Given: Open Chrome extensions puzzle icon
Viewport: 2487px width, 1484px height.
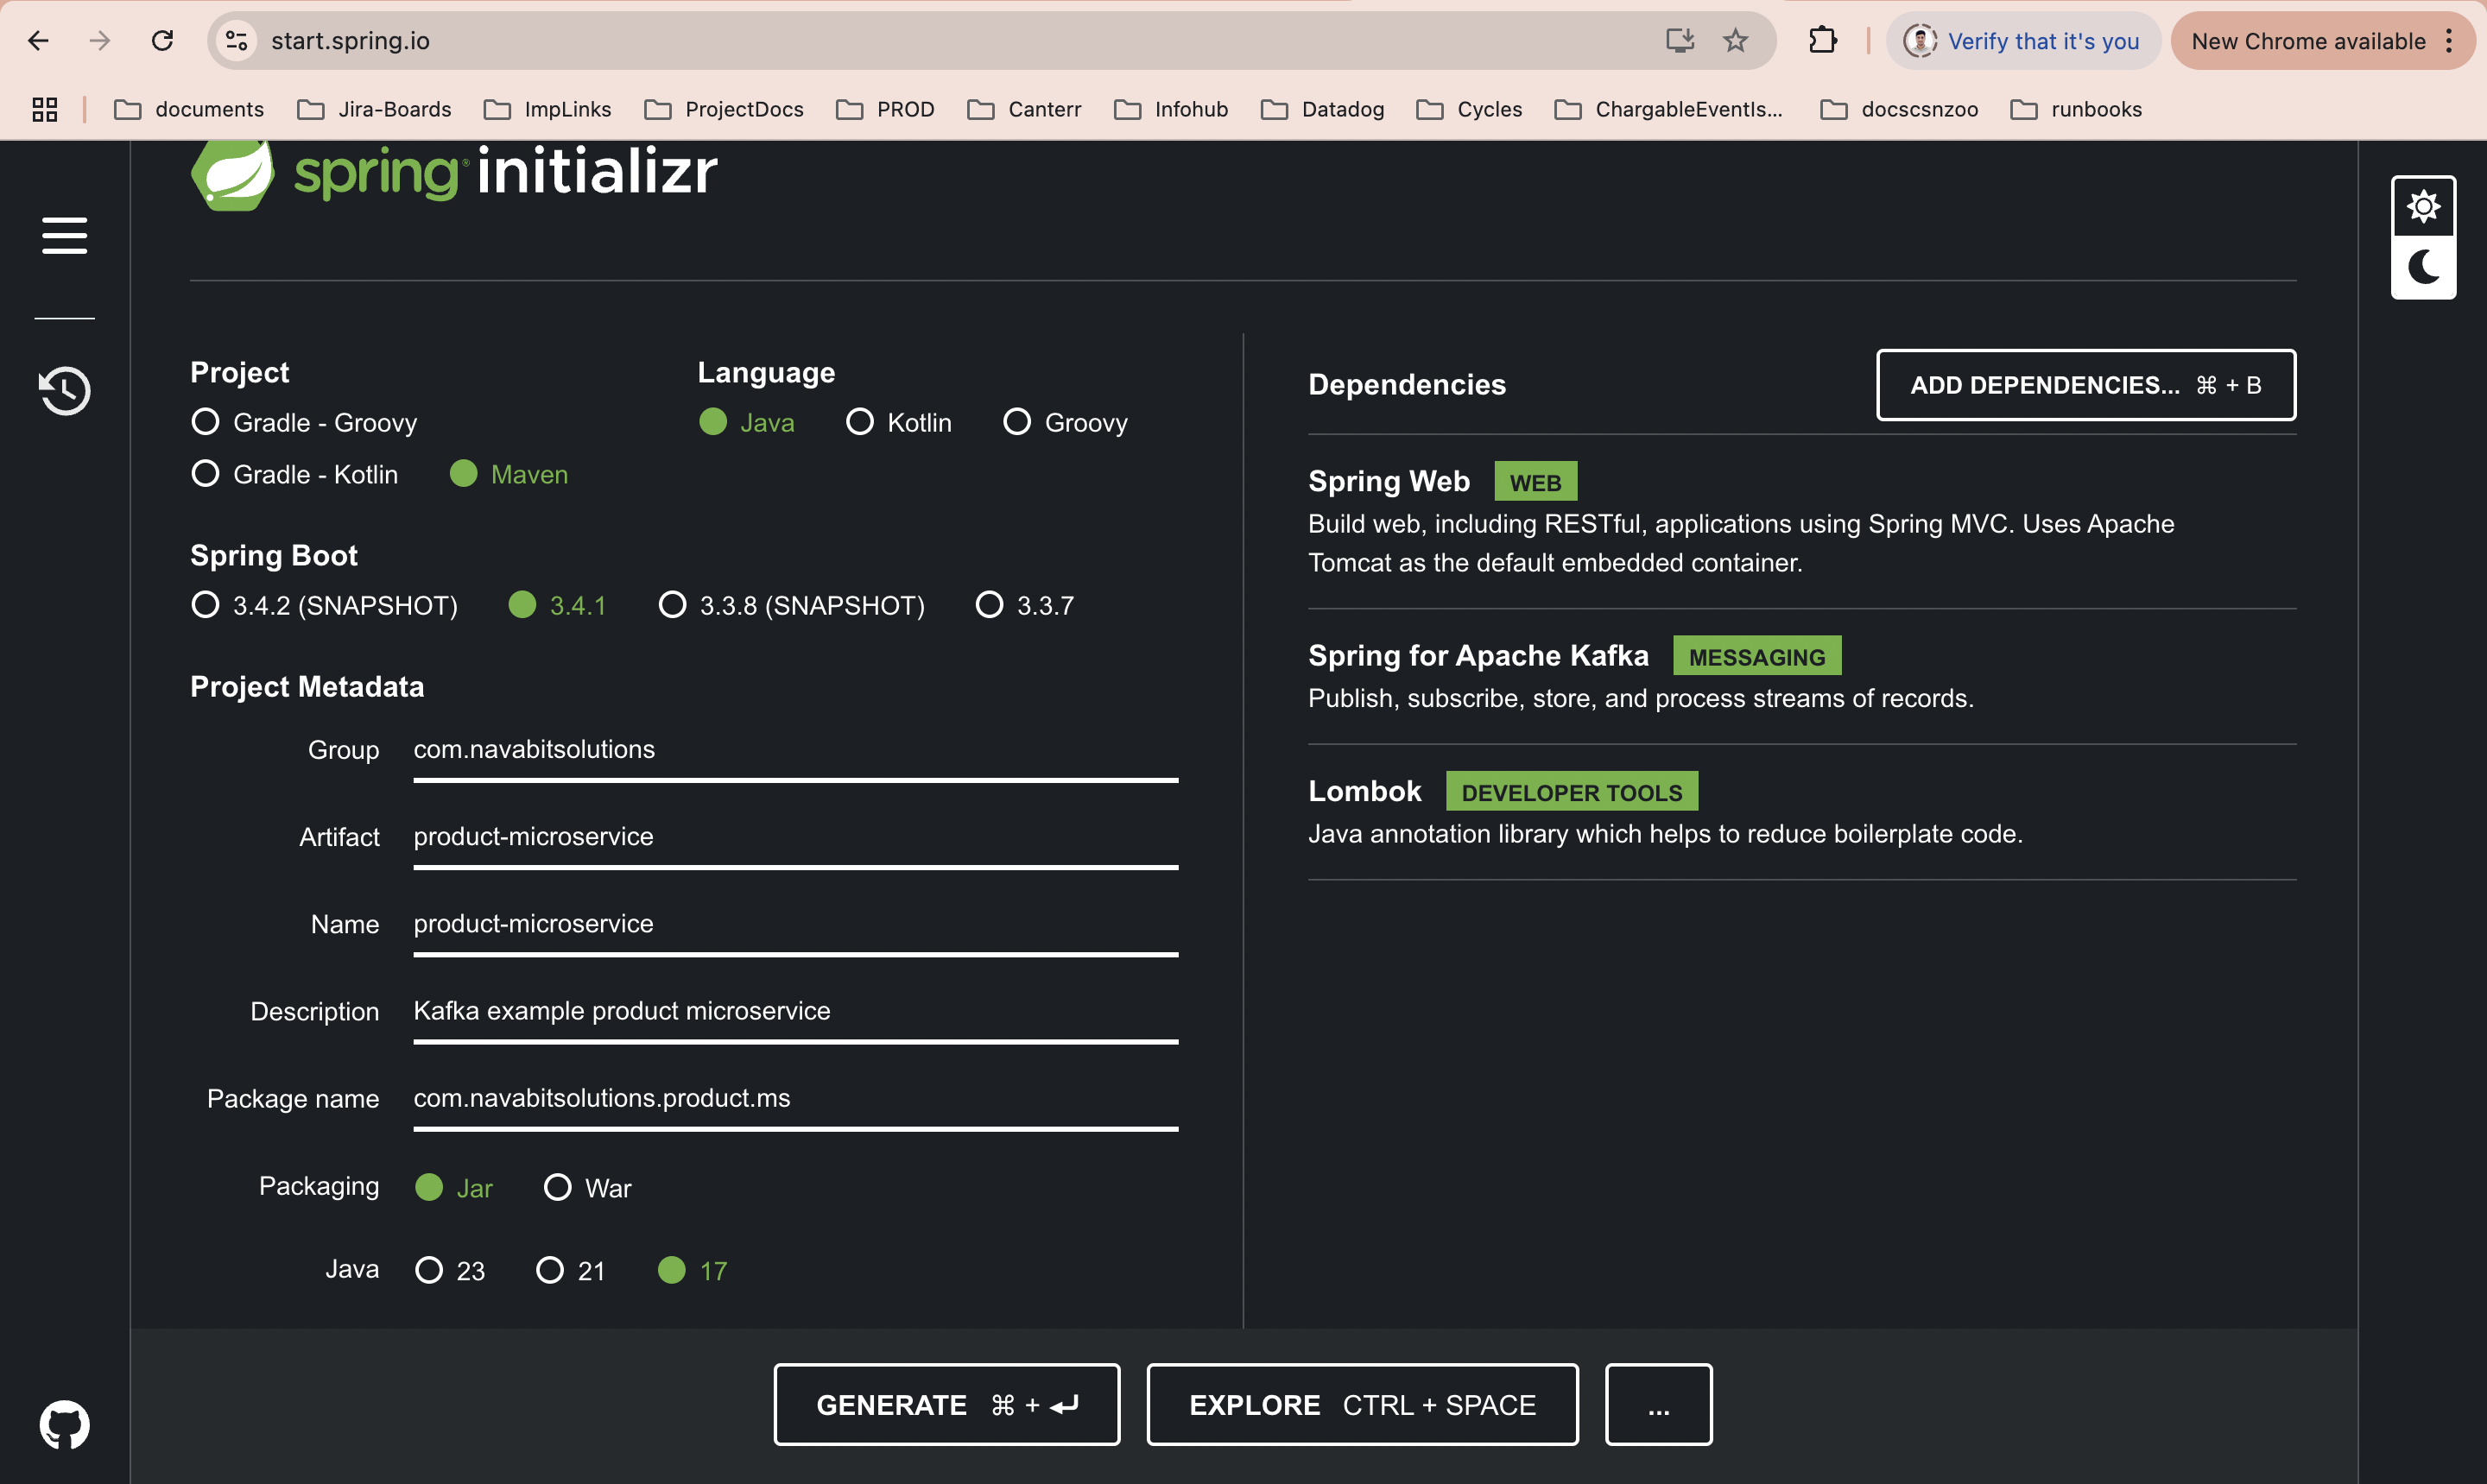Looking at the screenshot, I should 1822,41.
